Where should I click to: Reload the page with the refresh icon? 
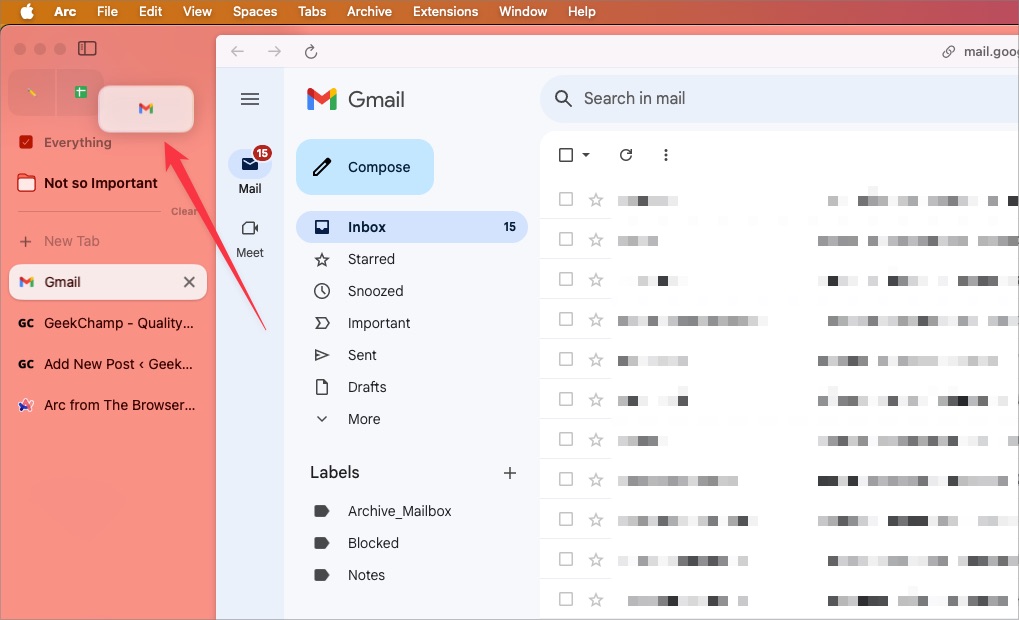pos(311,52)
